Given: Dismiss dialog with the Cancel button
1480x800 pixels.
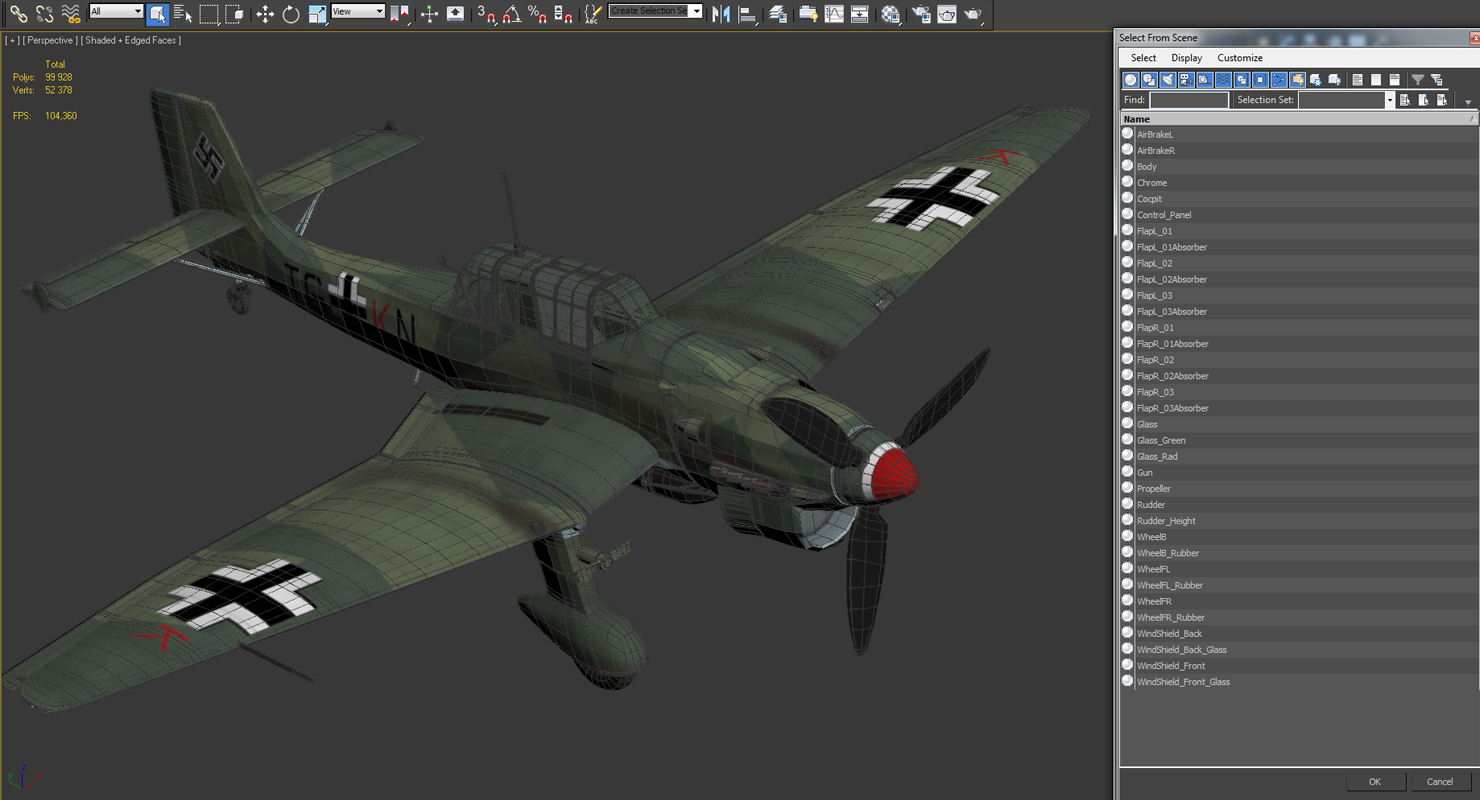Looking at the screenshot, I should pyautogui.click(x=1440, y=782).
